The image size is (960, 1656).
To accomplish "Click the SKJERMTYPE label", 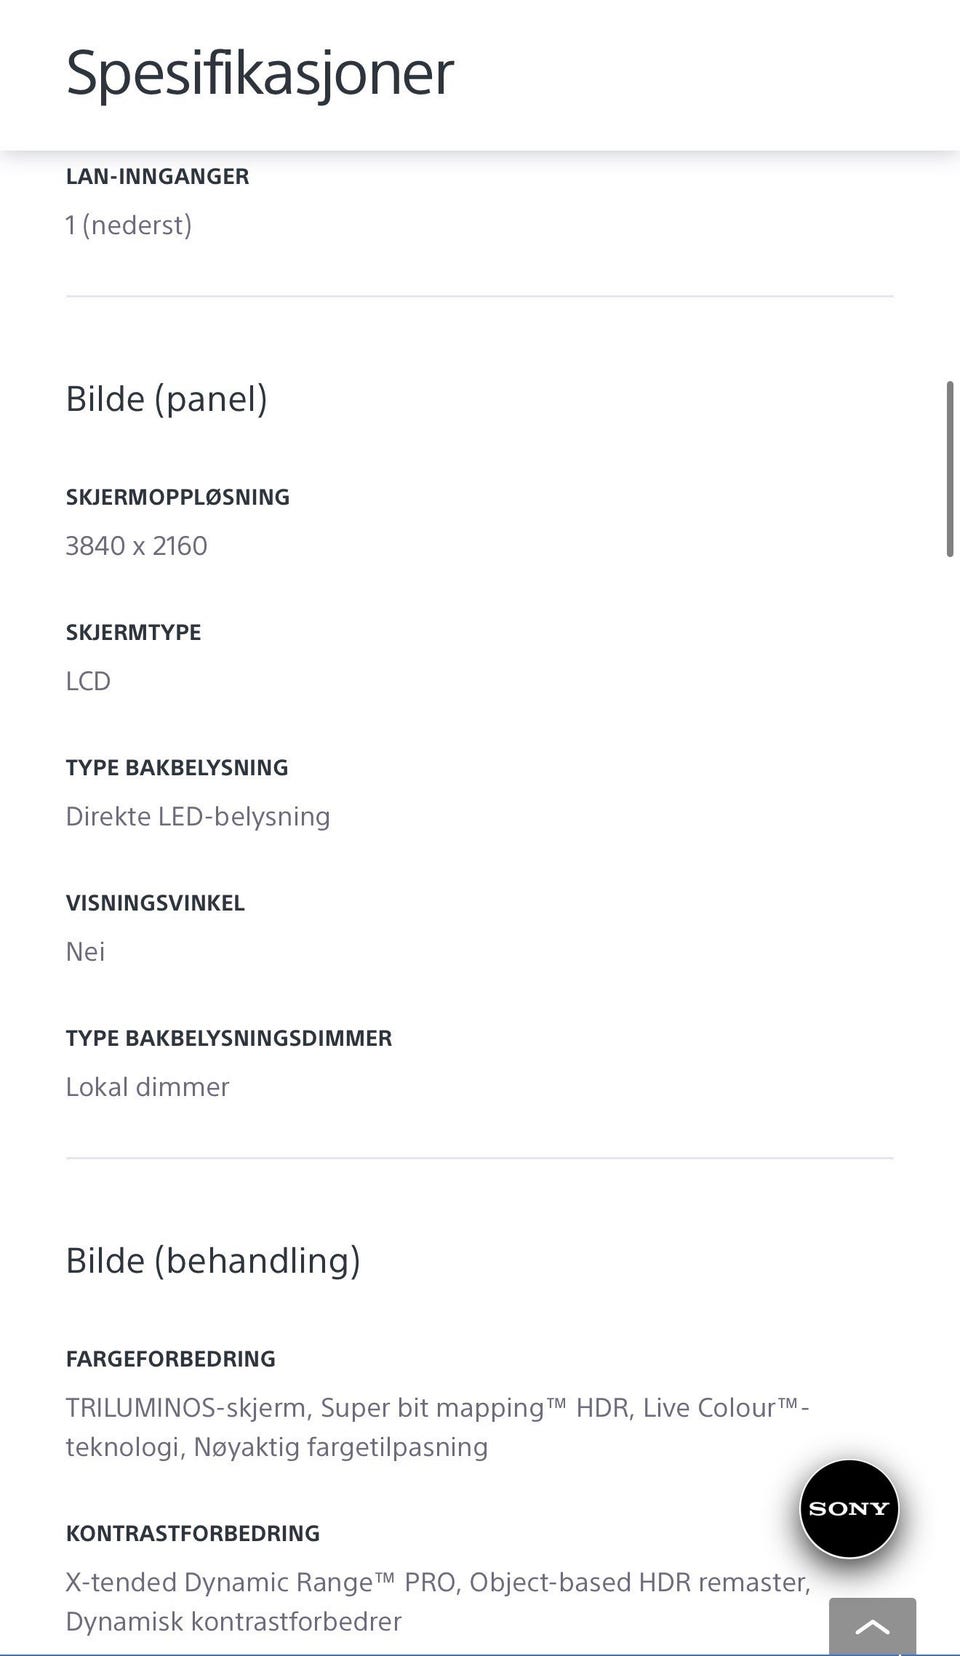I will coord(133,632).
